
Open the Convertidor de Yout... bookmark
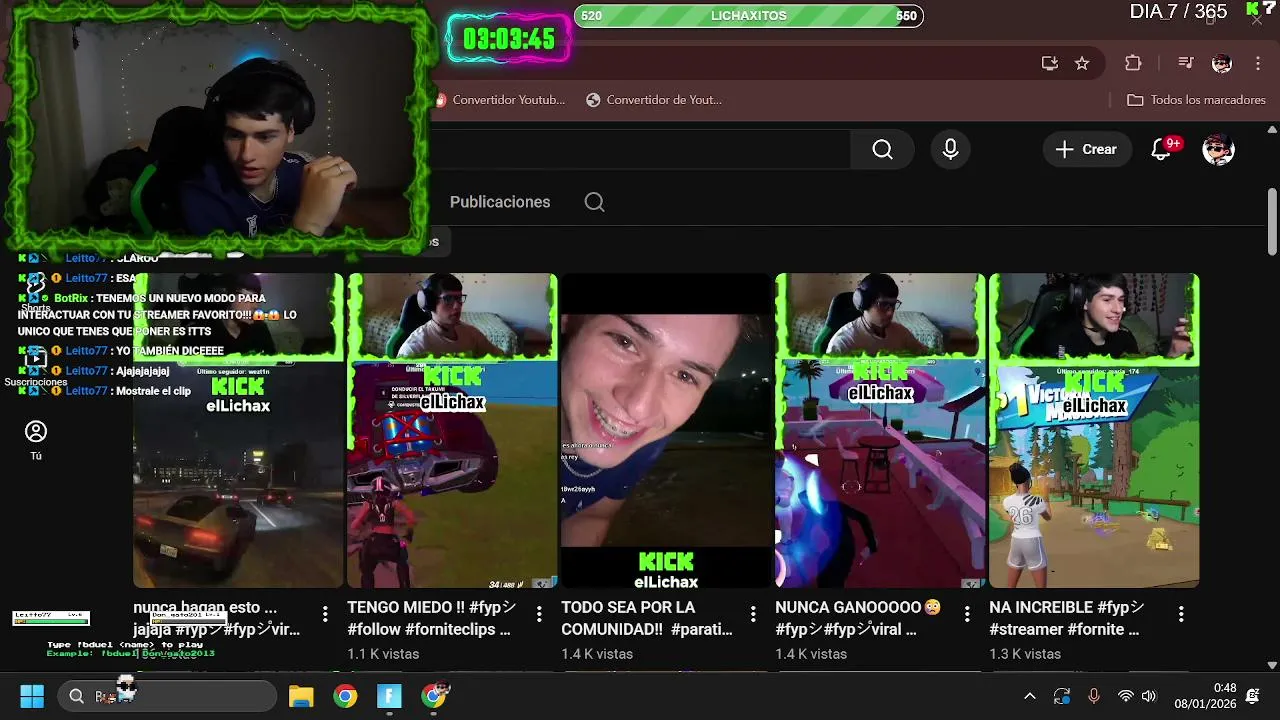654,100
